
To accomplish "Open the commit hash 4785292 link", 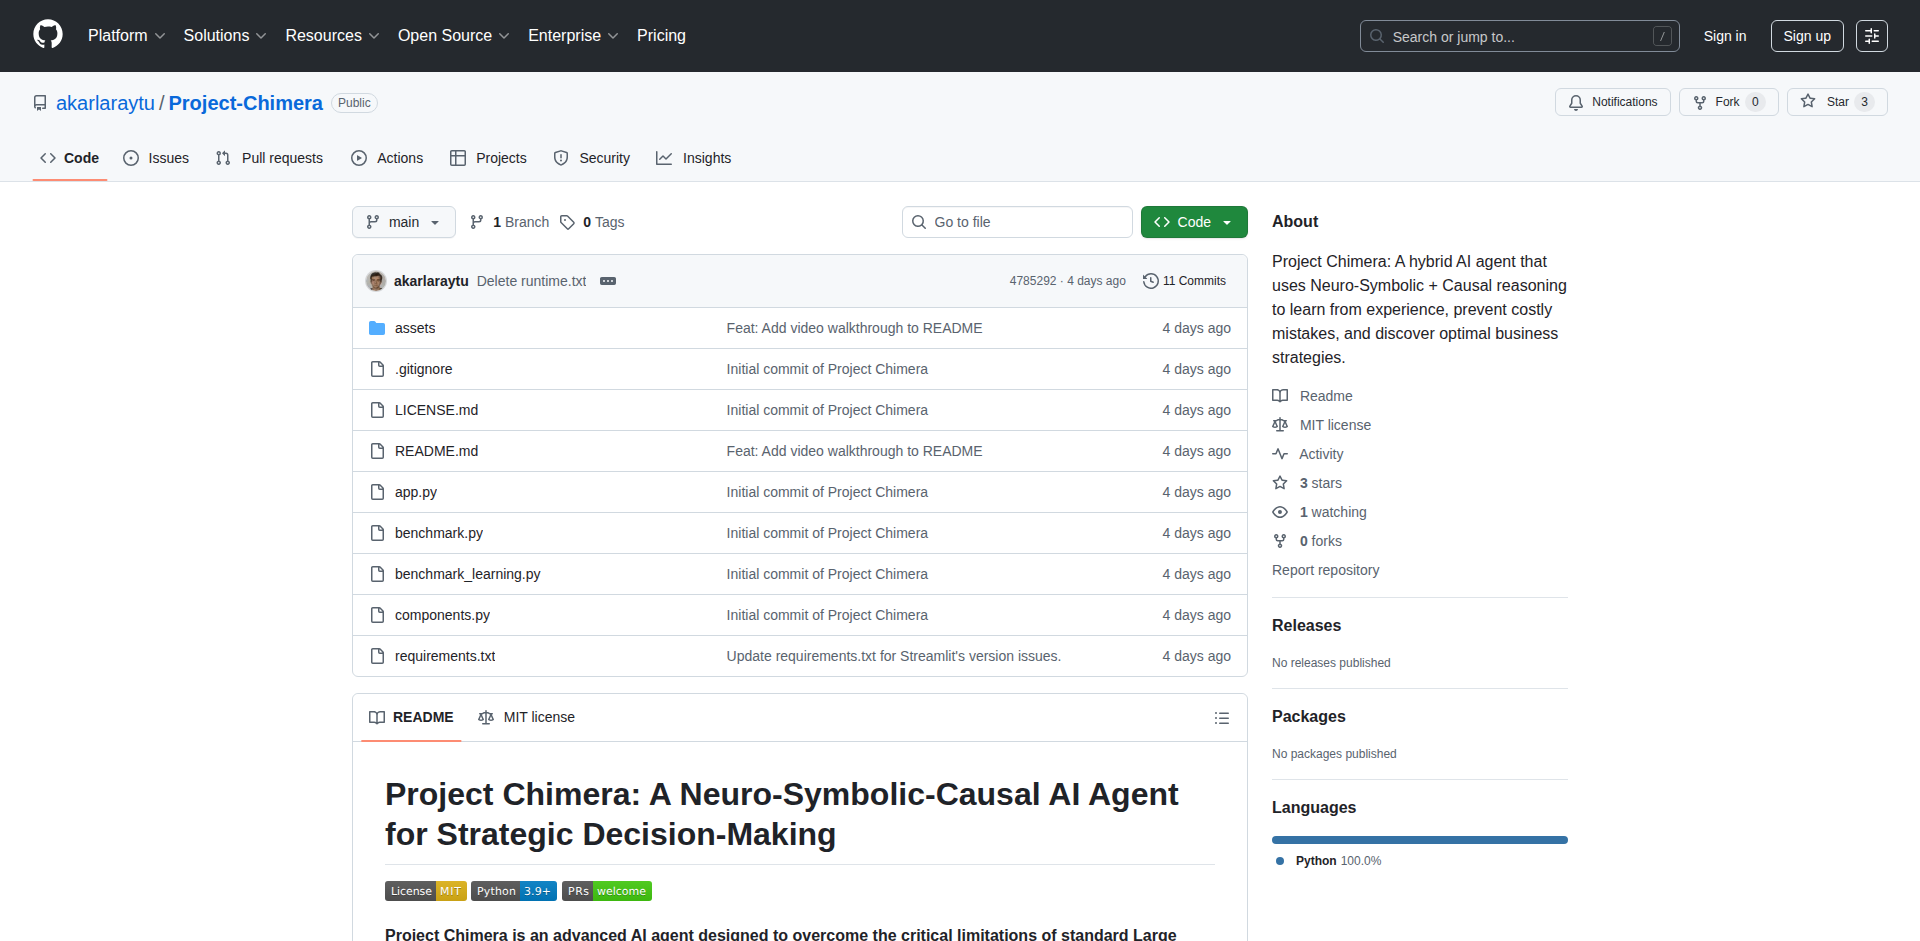I will [1032, 281].
